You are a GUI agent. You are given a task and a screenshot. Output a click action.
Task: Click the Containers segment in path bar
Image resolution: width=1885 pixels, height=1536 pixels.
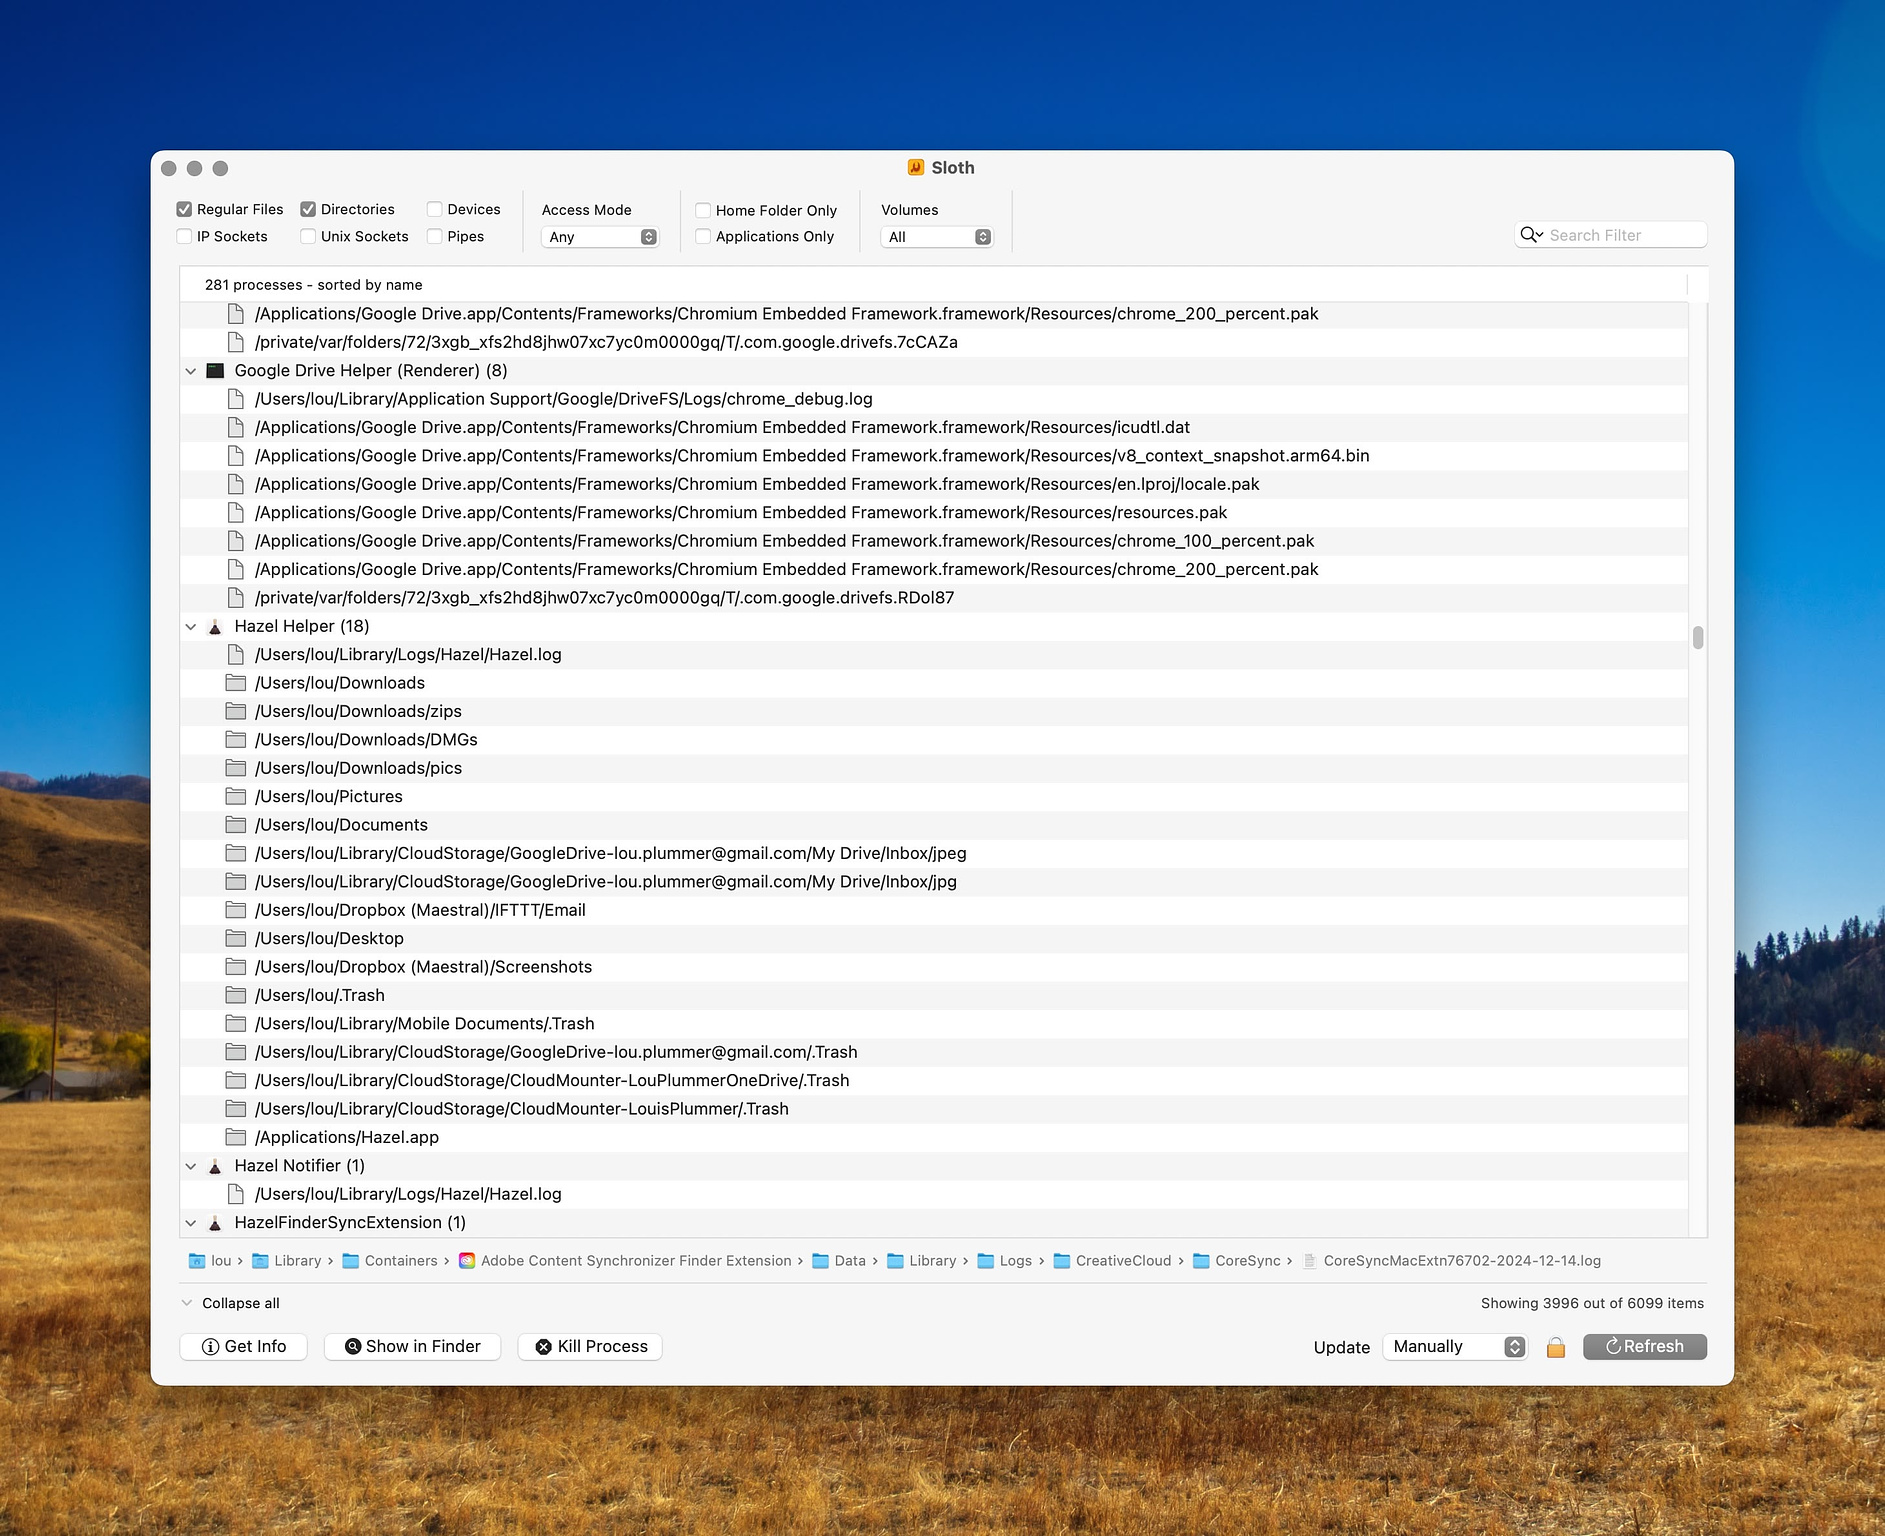tap(390, 1261)
